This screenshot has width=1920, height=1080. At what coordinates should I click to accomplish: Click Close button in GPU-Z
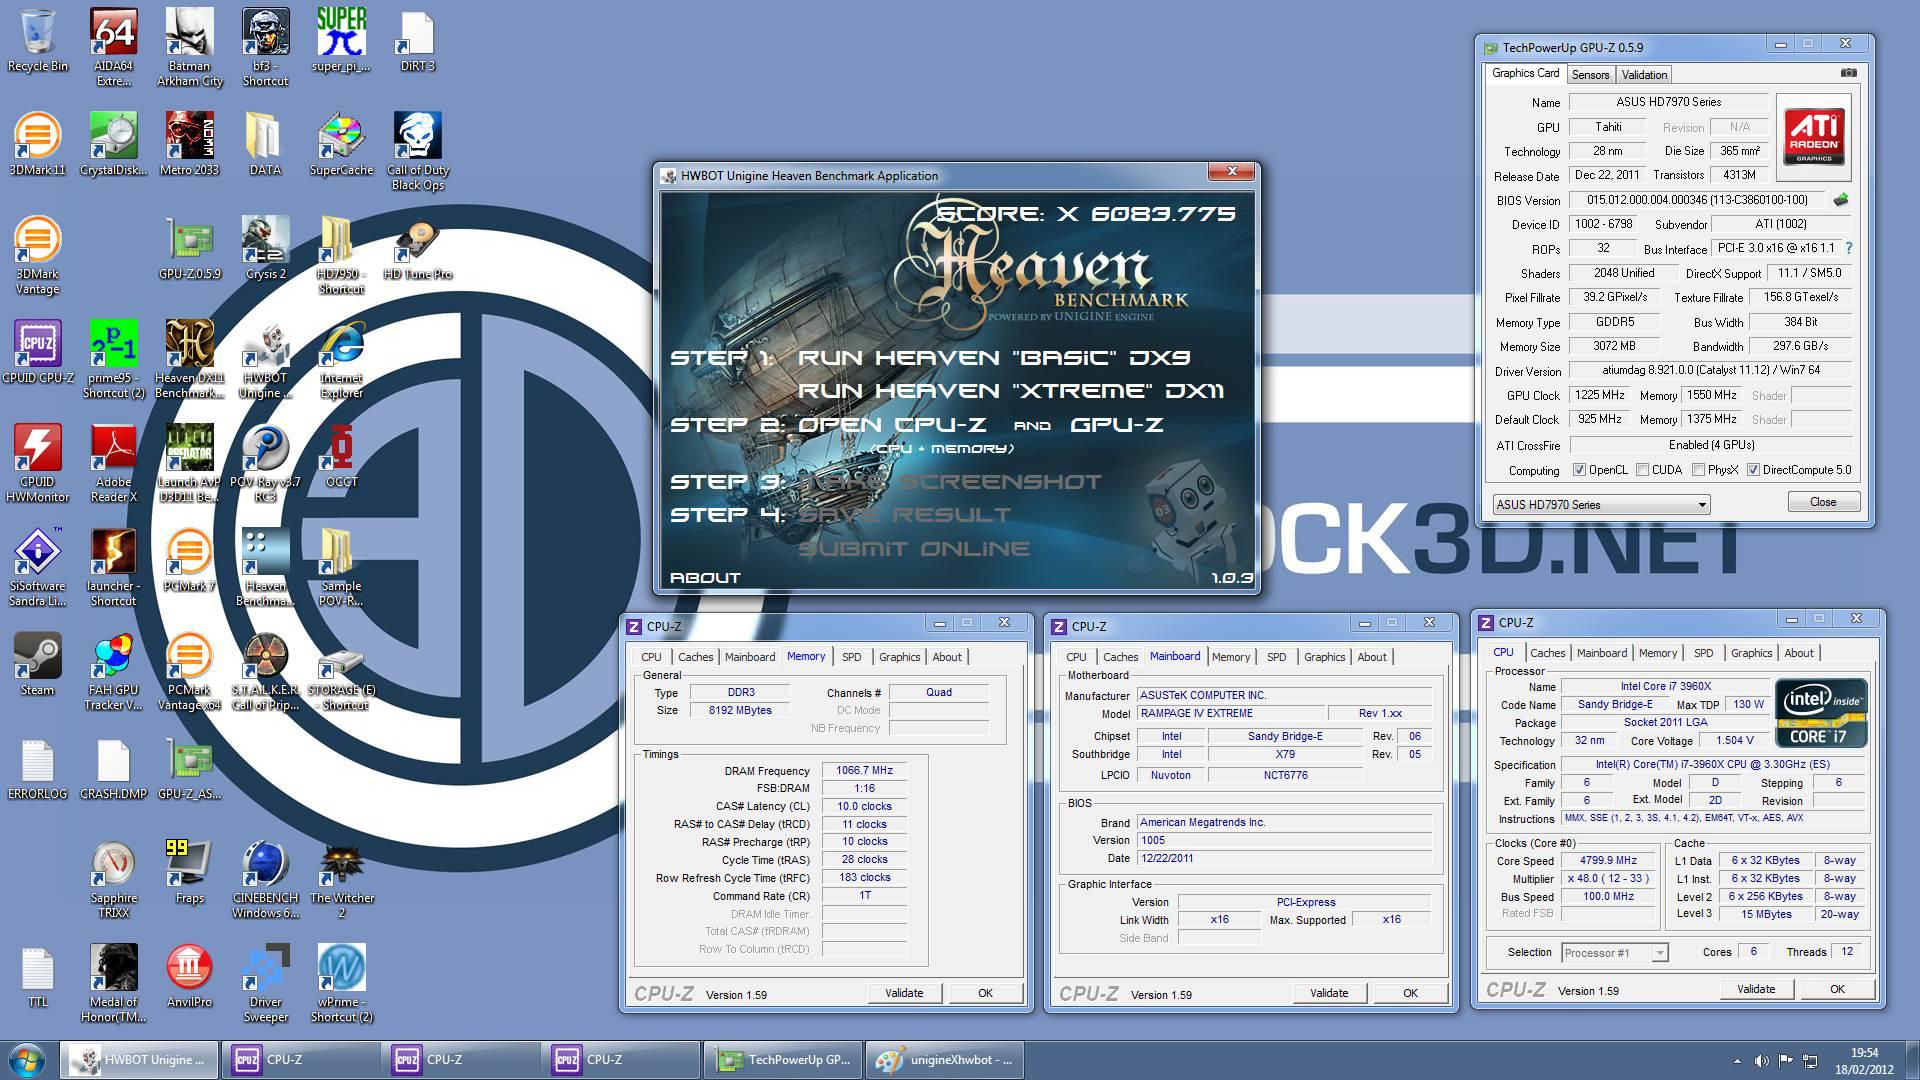[1822, 502]
